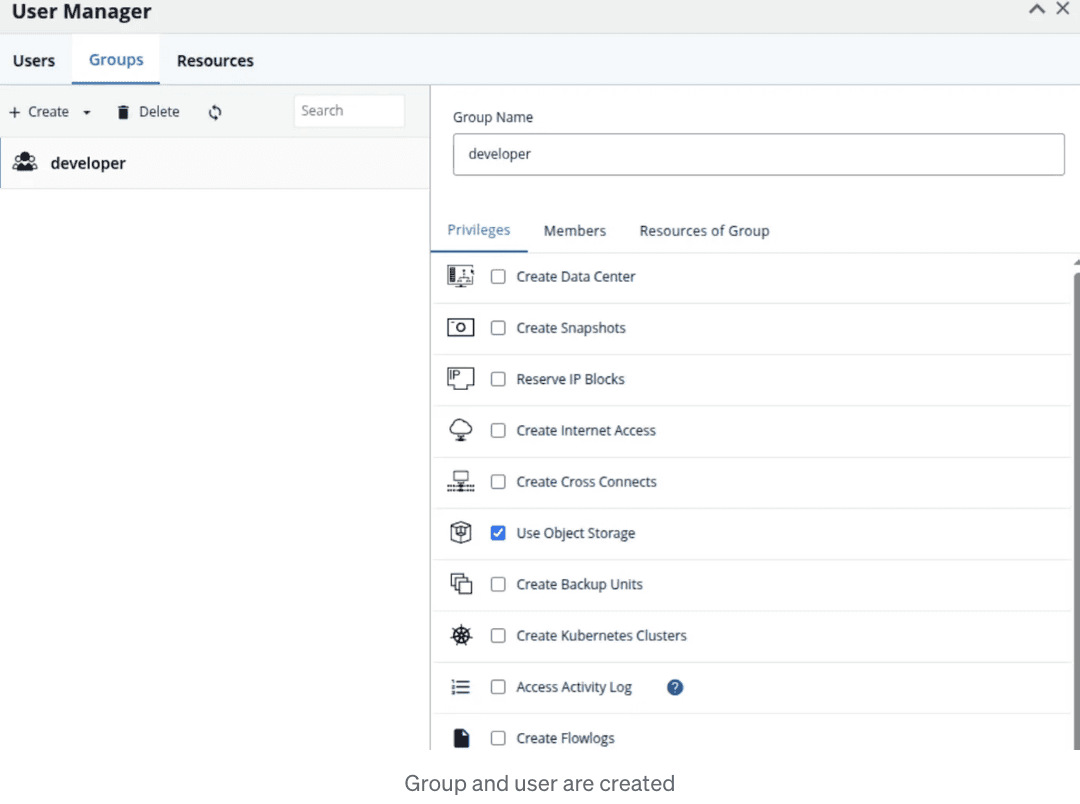This screenshot has width=1080, height=804.
Task: Go to the Users tab
Action: [x=34, y=61]
